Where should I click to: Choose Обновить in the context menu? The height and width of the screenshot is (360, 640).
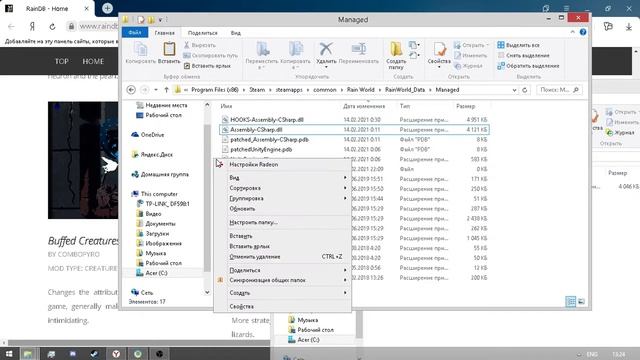(282, 209)
